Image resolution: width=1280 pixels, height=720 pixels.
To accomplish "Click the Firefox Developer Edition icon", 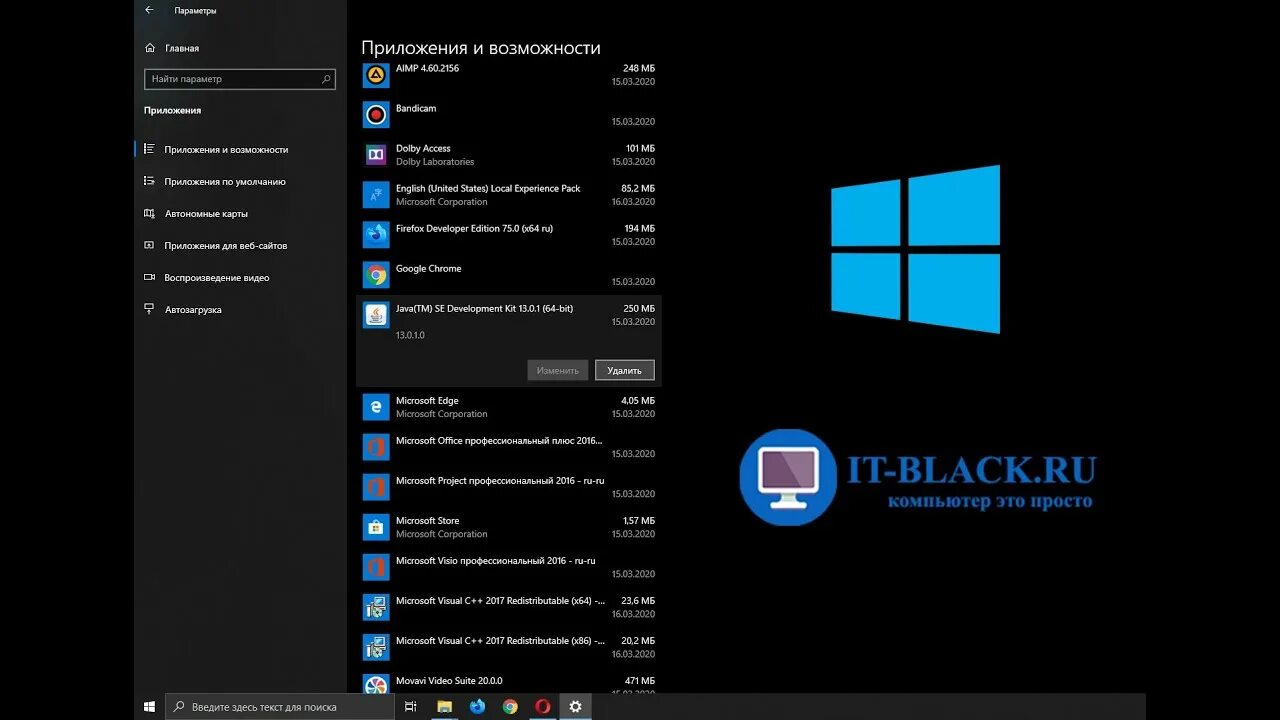I will click(x=376, y=235).
